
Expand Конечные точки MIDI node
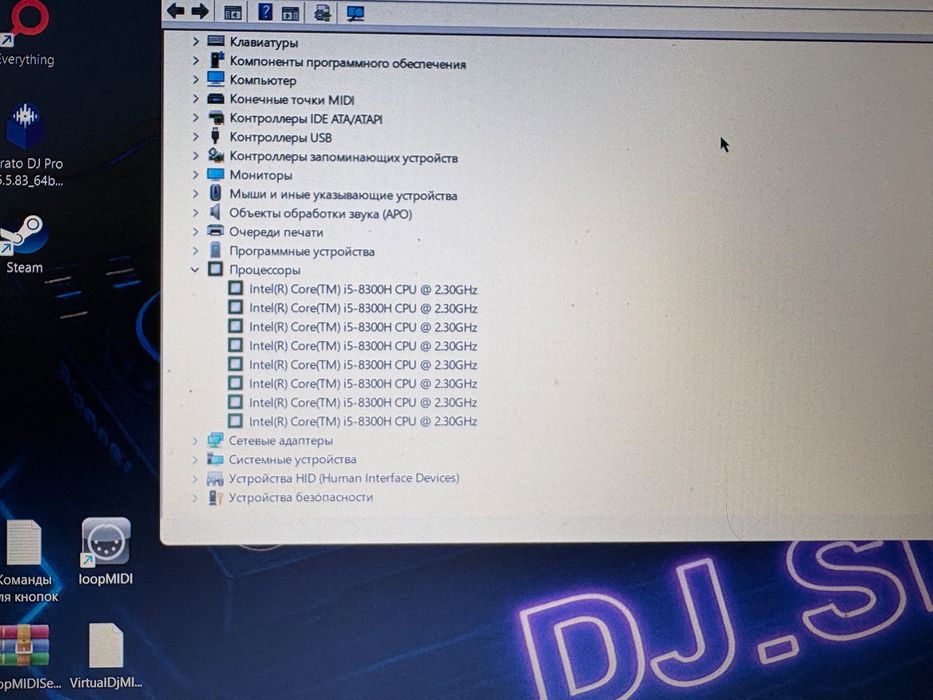[x=195, y=99]
